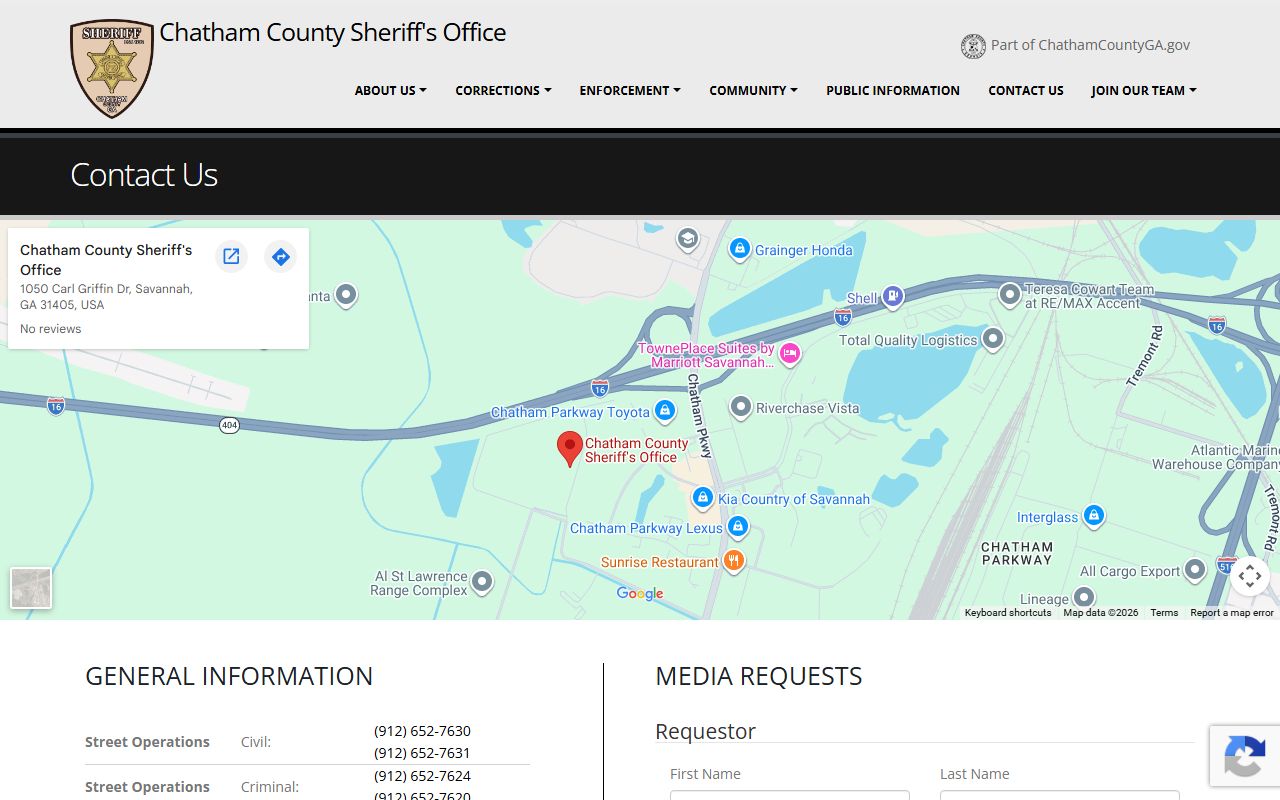This screenshot has width=1280, height=800.
Task: Click the Sheriff badge logo
Action: pyautogui.click(x=112, y=68)
